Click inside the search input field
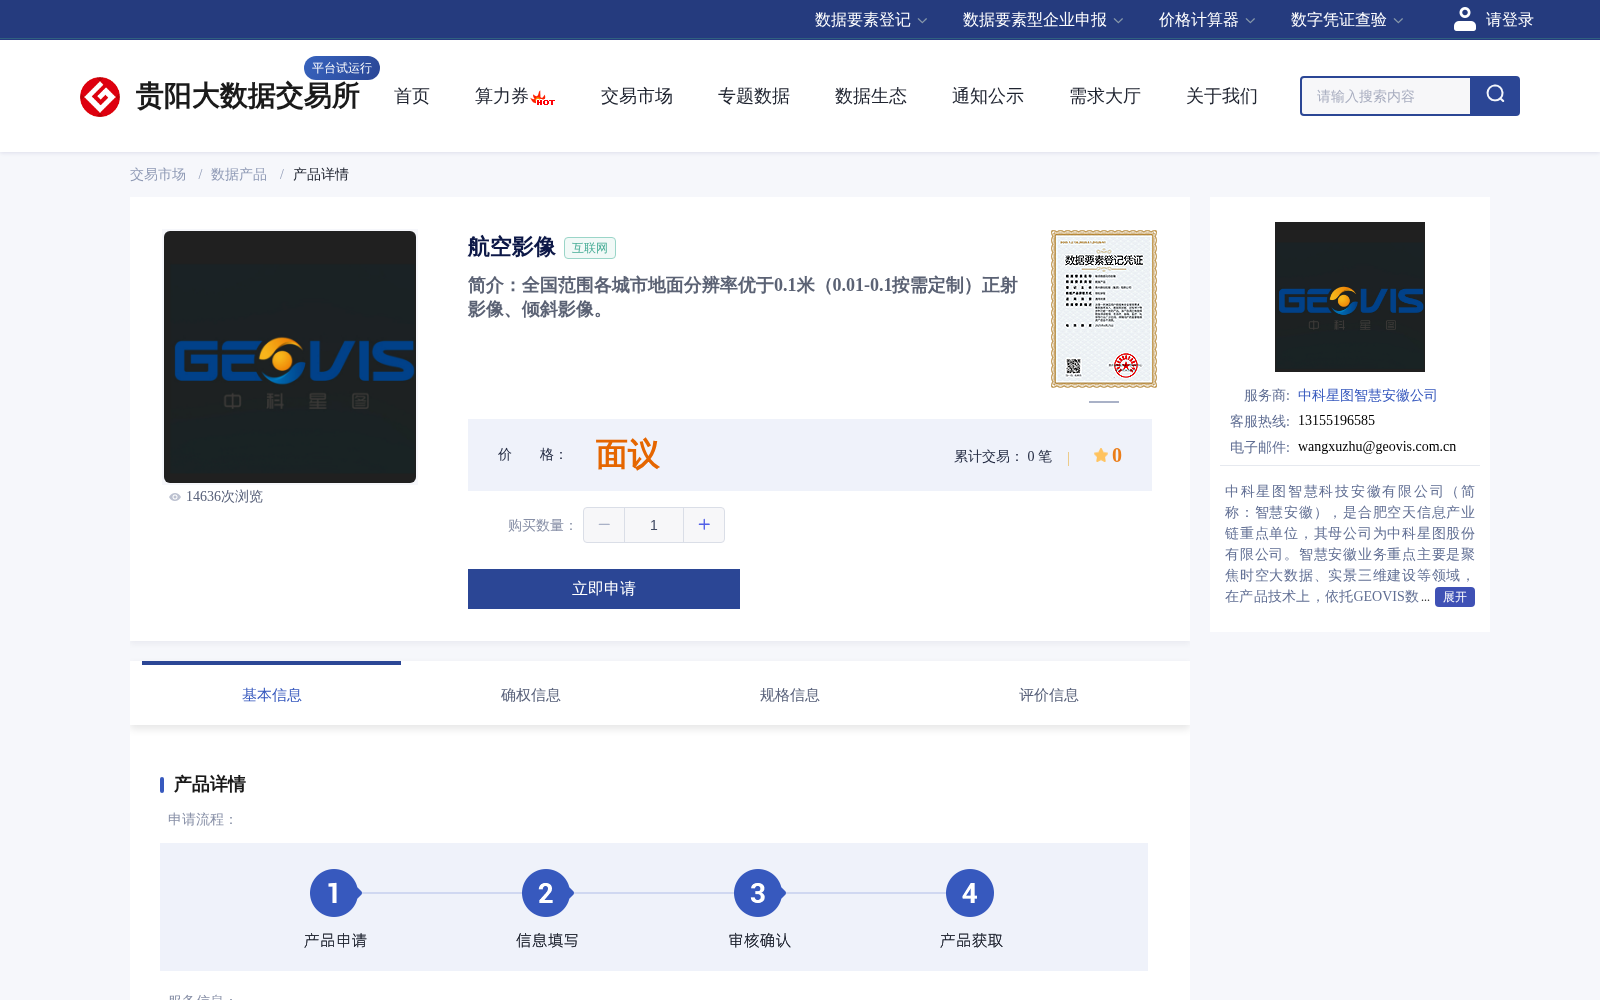 coord(1386,96)
